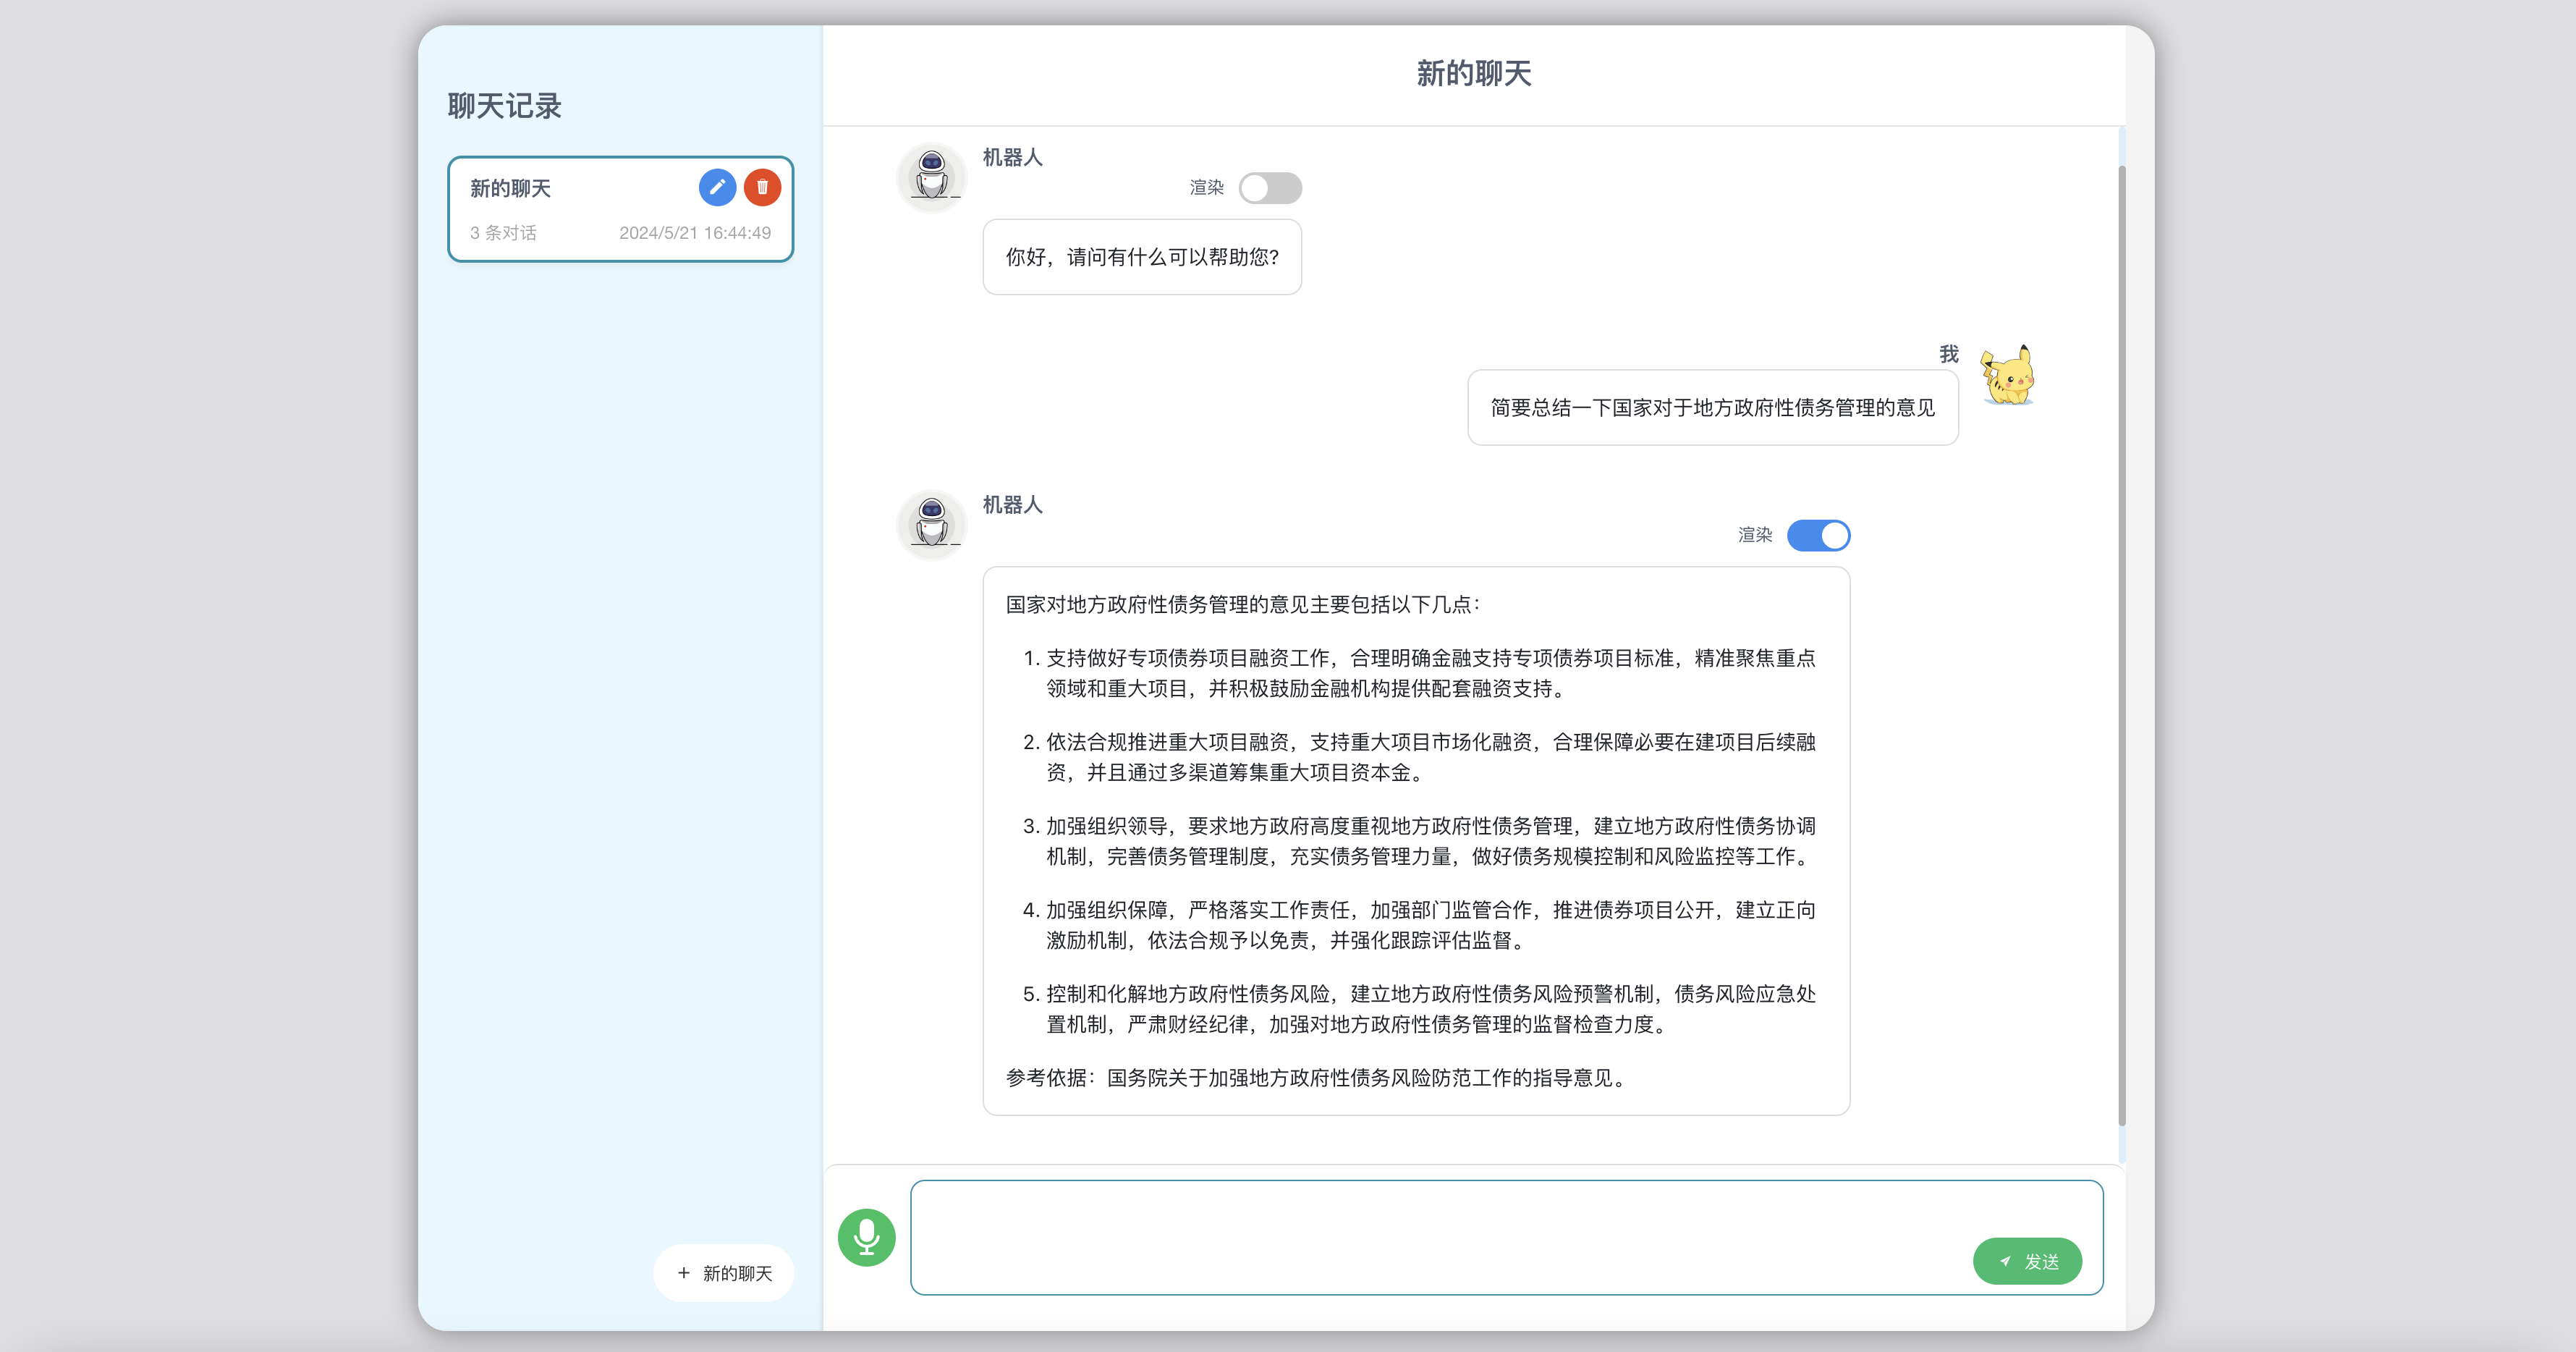The height and width of the screenshot is (1352, 2576).
Task: Click the plus icon on 新的聊天 button
Action: click(x=684, y=1273)
